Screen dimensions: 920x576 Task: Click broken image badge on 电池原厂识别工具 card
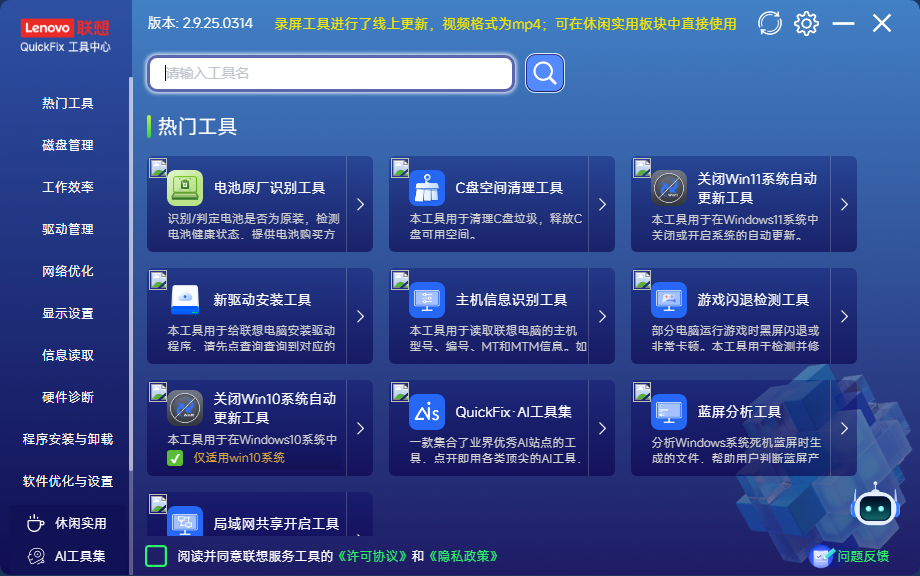pyautogui.click(x=158, y=167)
